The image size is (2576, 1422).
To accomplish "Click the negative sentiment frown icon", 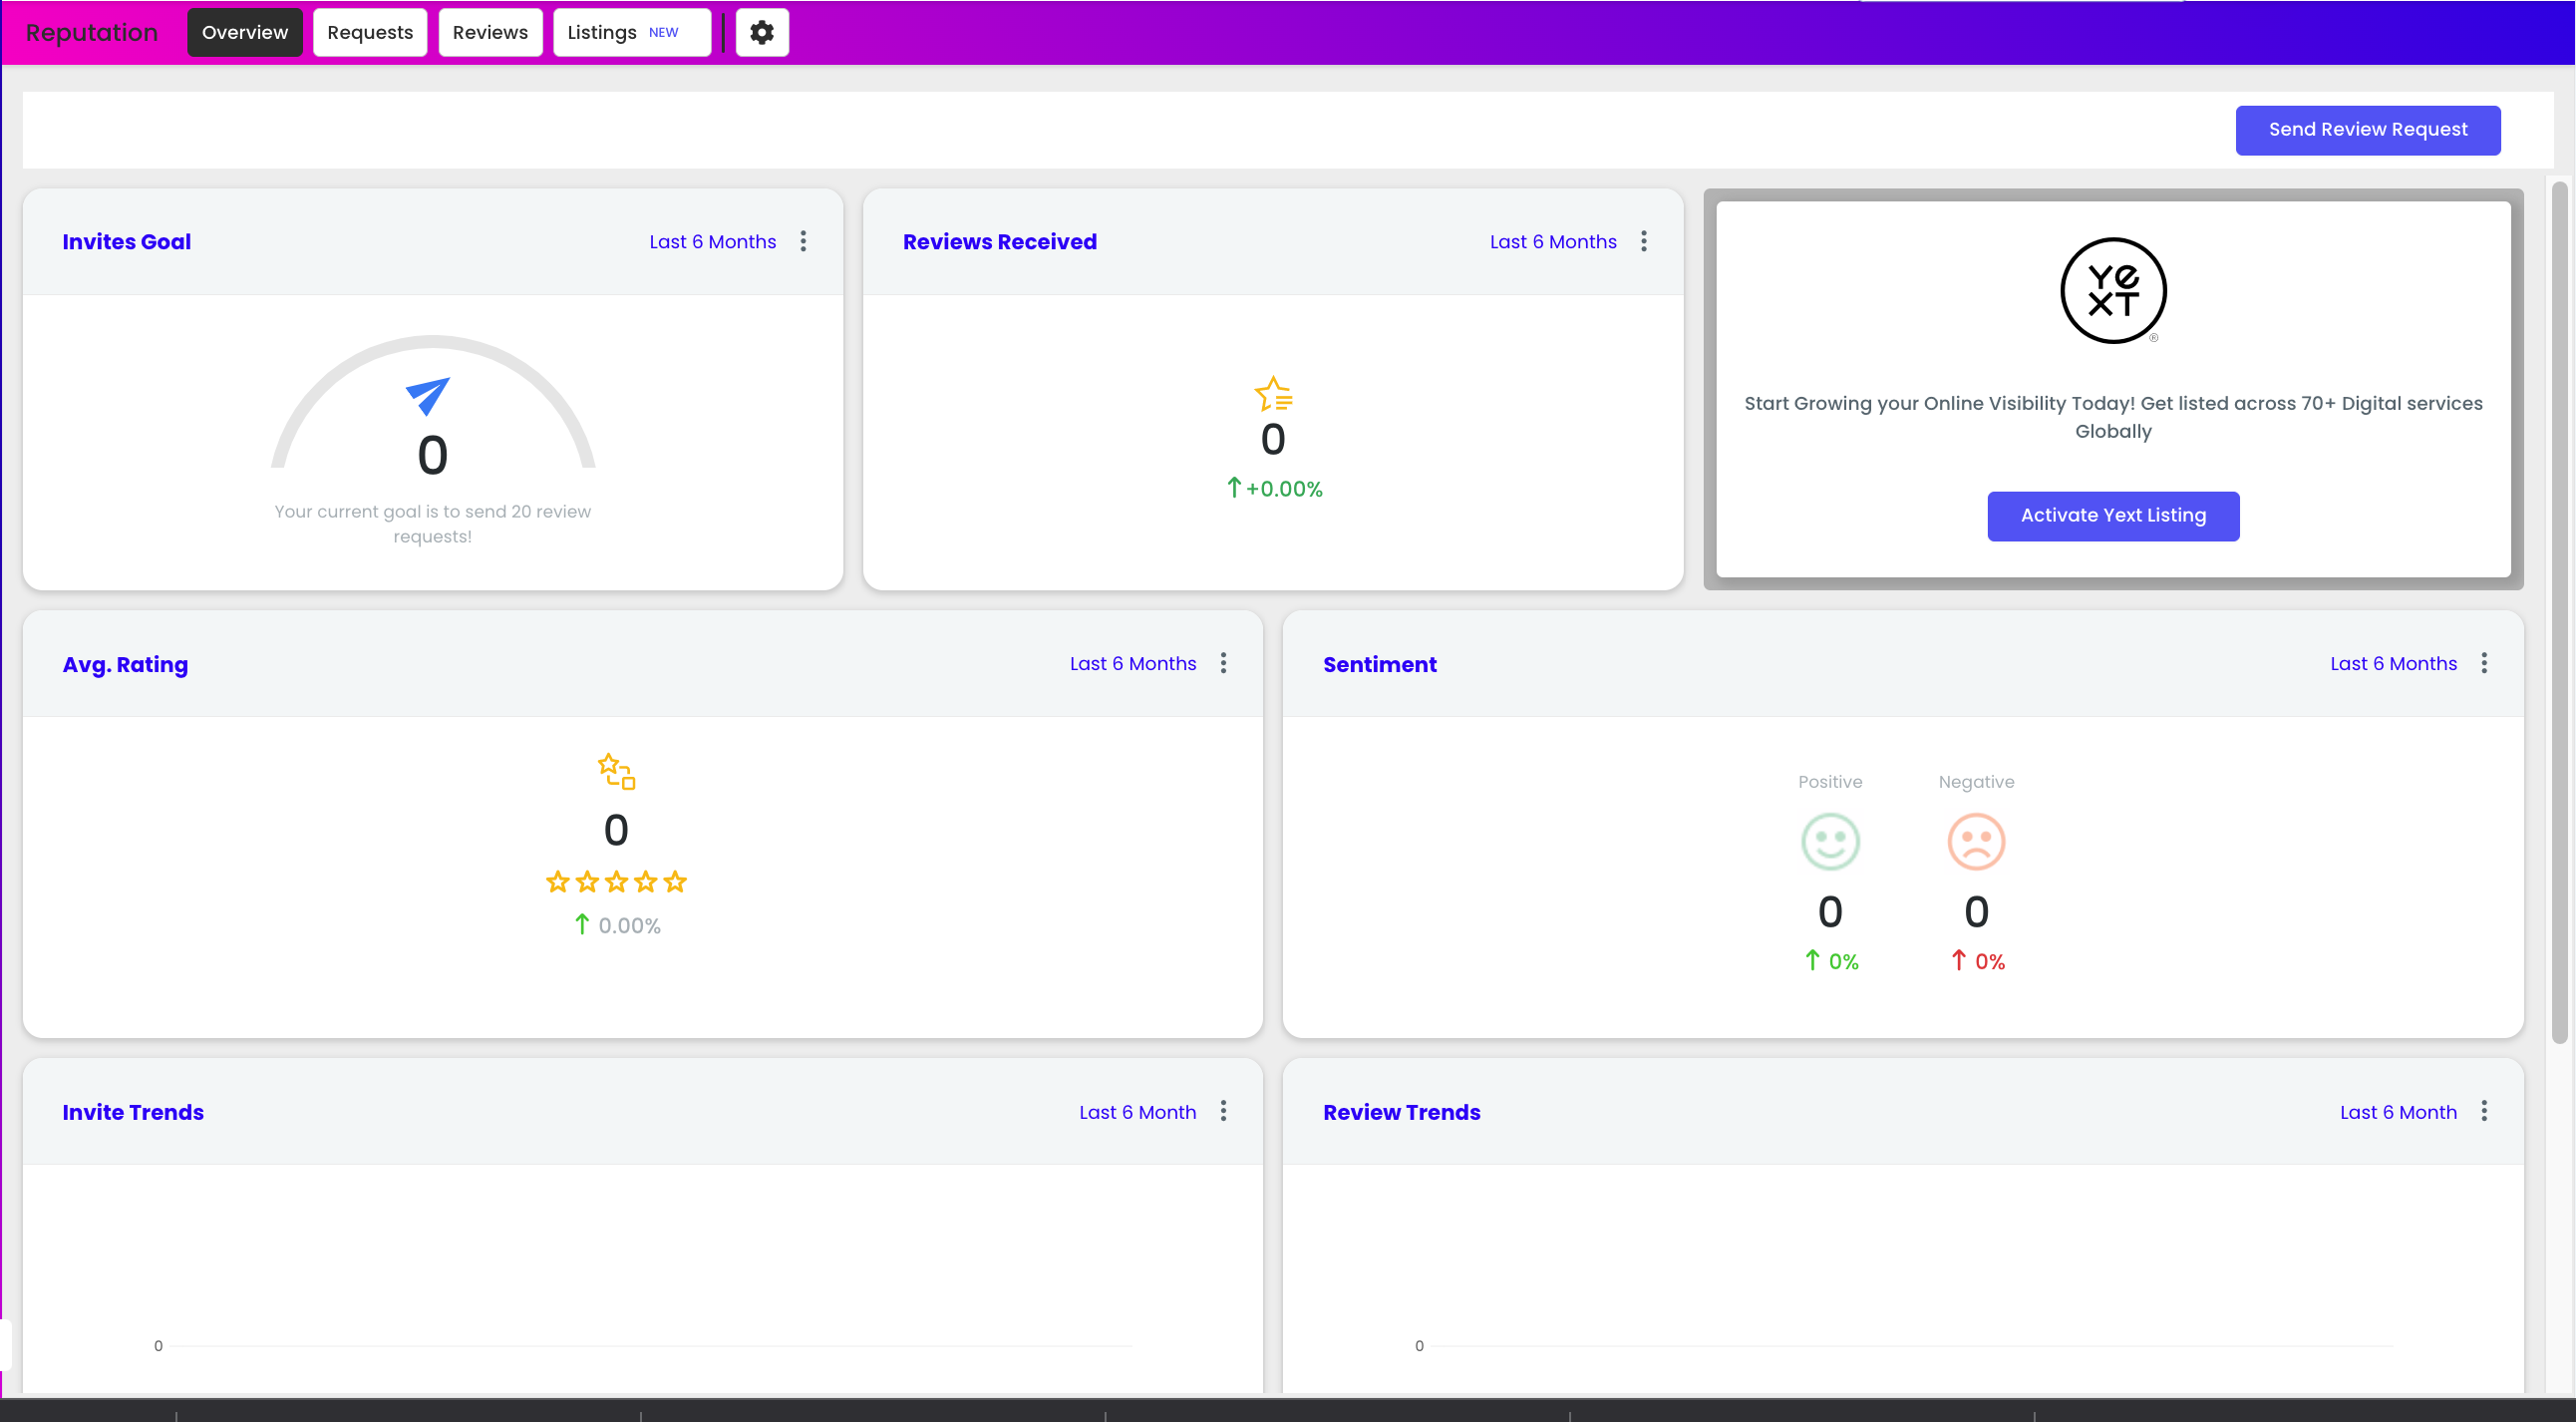I will (x=1976, y=841).
